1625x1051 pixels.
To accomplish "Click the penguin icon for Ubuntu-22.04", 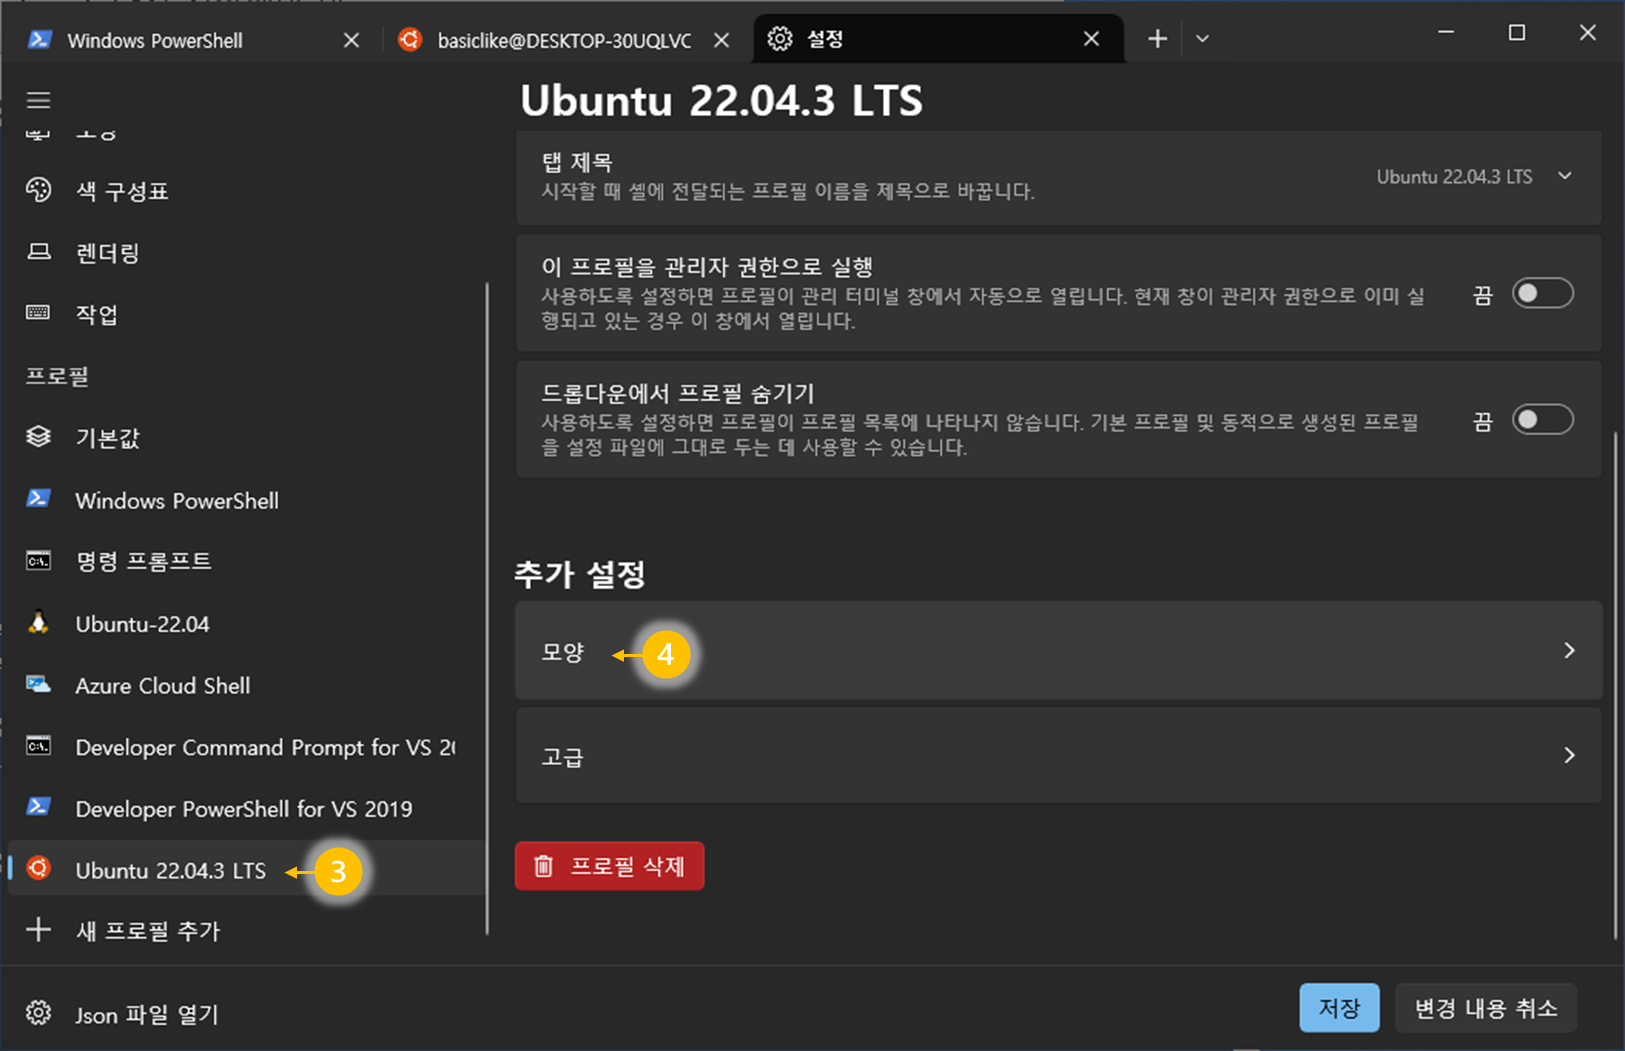I will (x=38, y=623).
